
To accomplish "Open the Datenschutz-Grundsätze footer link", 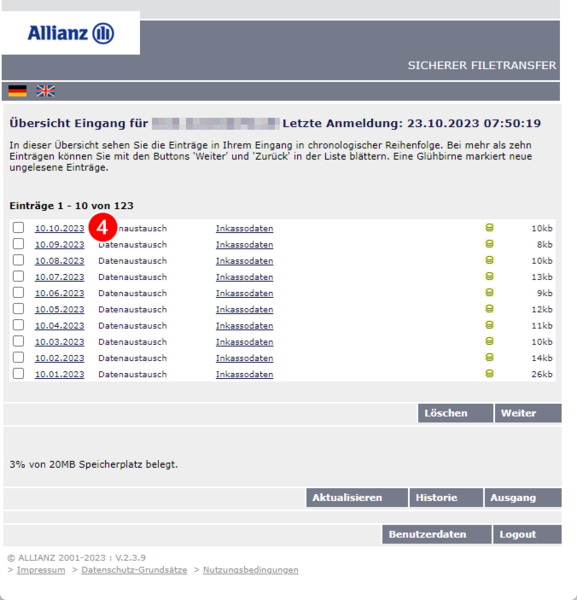I will click(x=134, y=570).
